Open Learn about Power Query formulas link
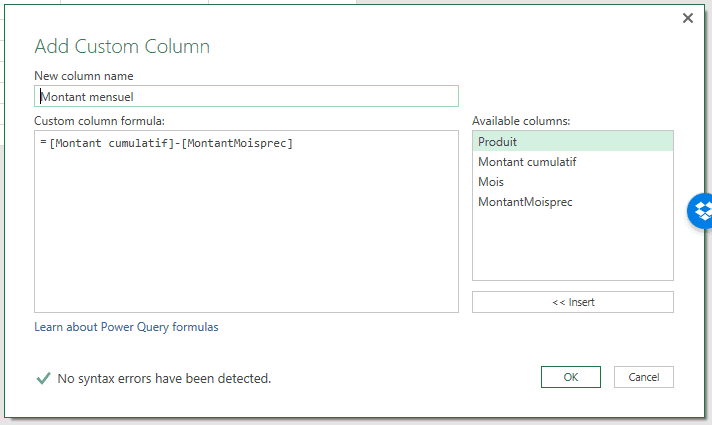Image resolution: width=712 pixels, height=425 pixels. [126, 327]
